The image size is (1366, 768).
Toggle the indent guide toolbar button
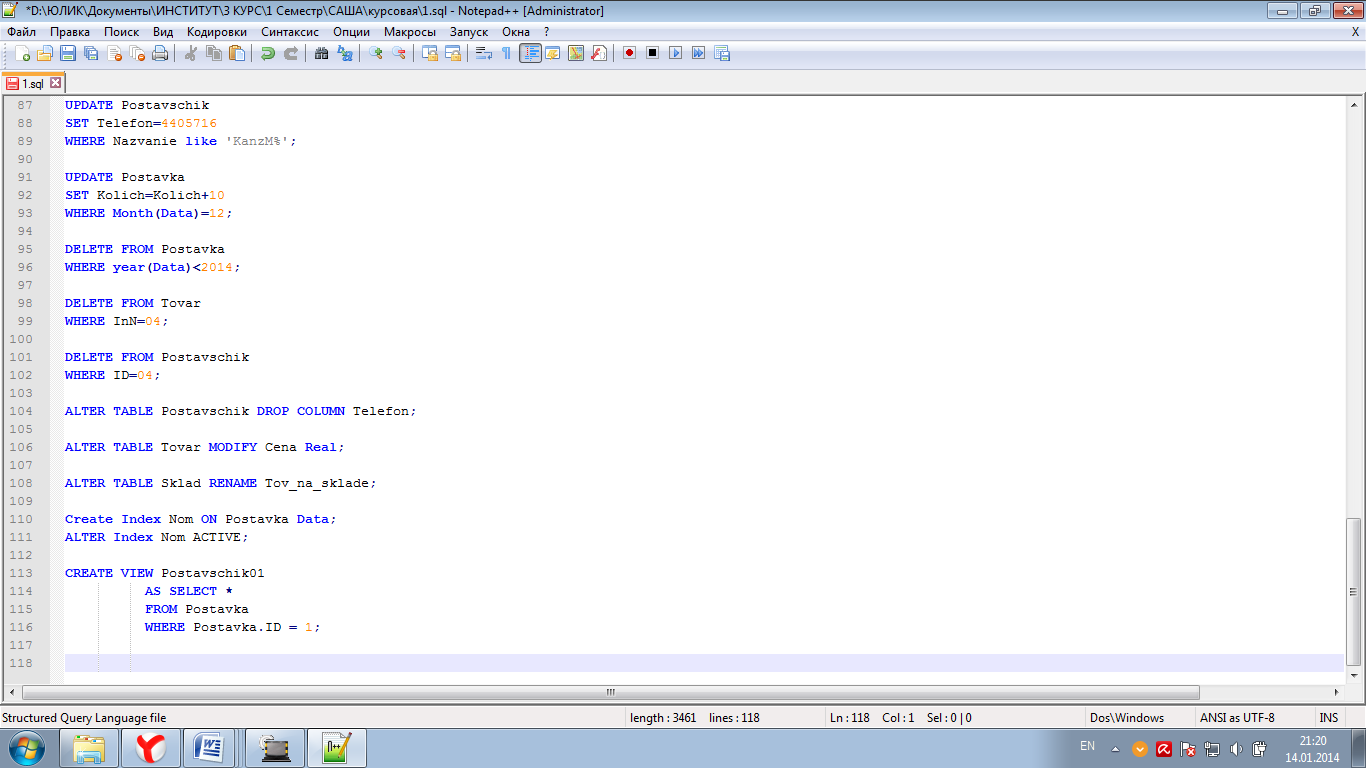pos(530,53)
